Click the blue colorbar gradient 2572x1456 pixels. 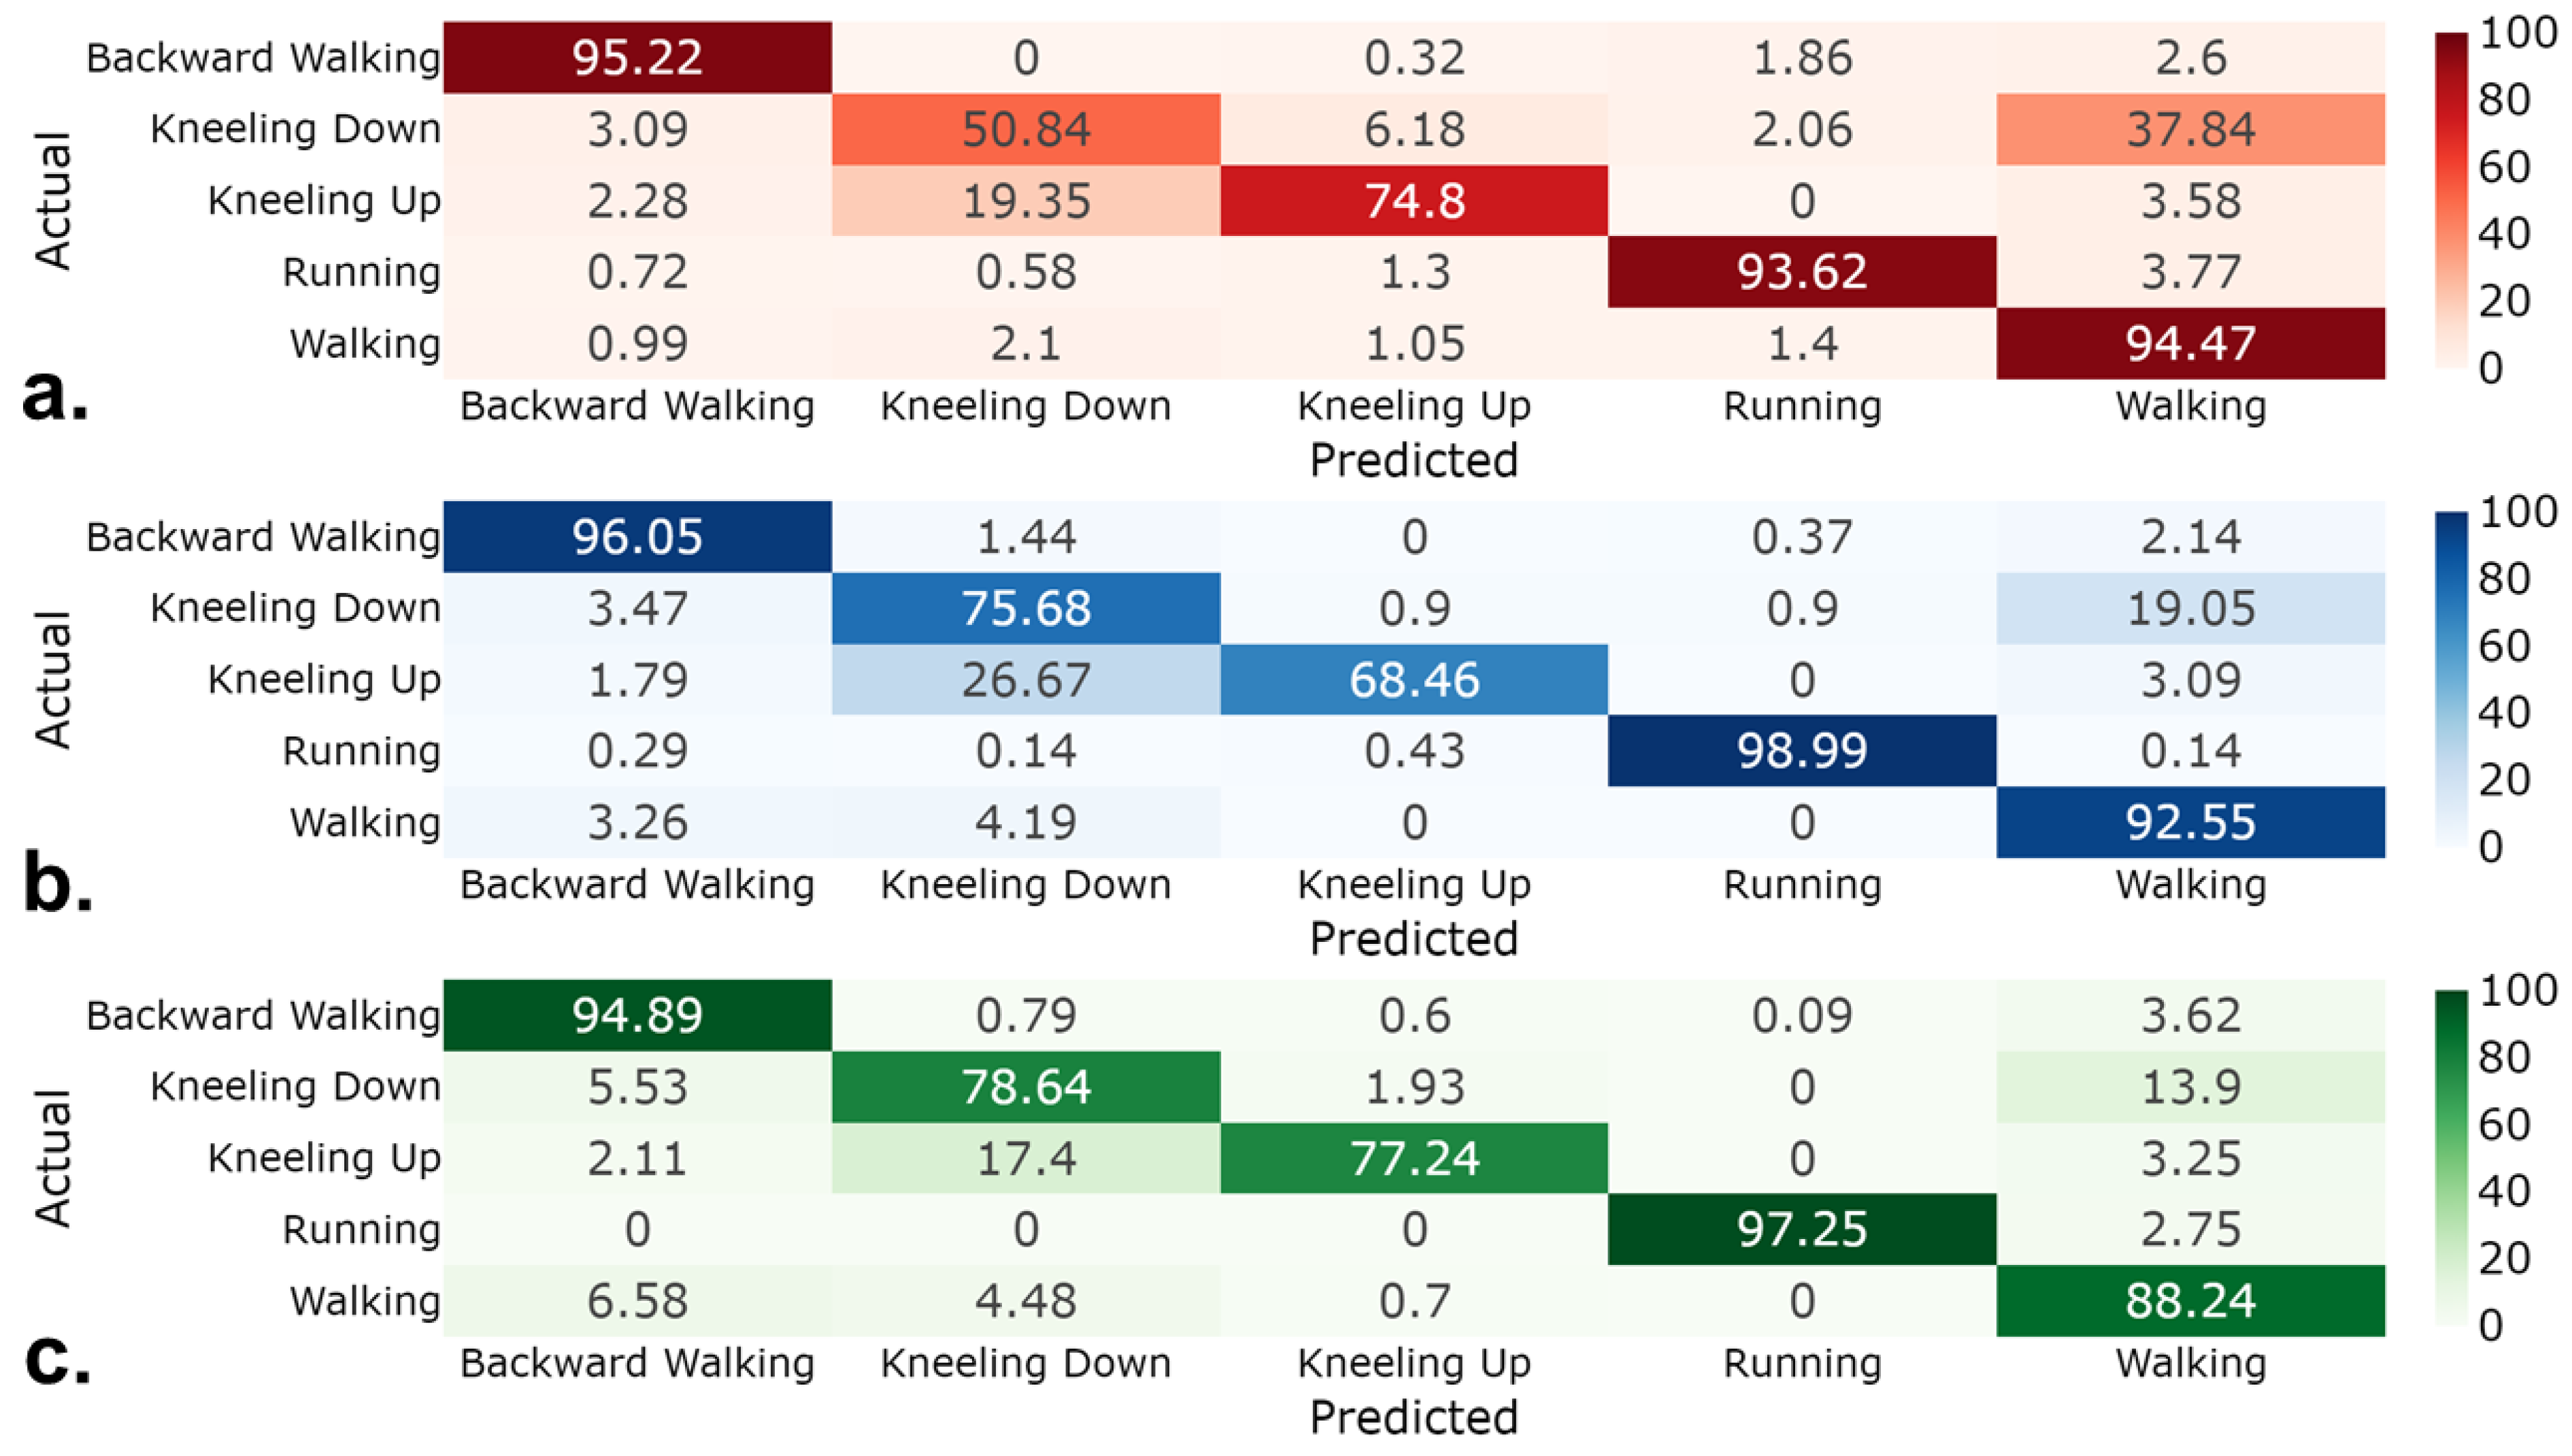click(x=2451, y=679)
